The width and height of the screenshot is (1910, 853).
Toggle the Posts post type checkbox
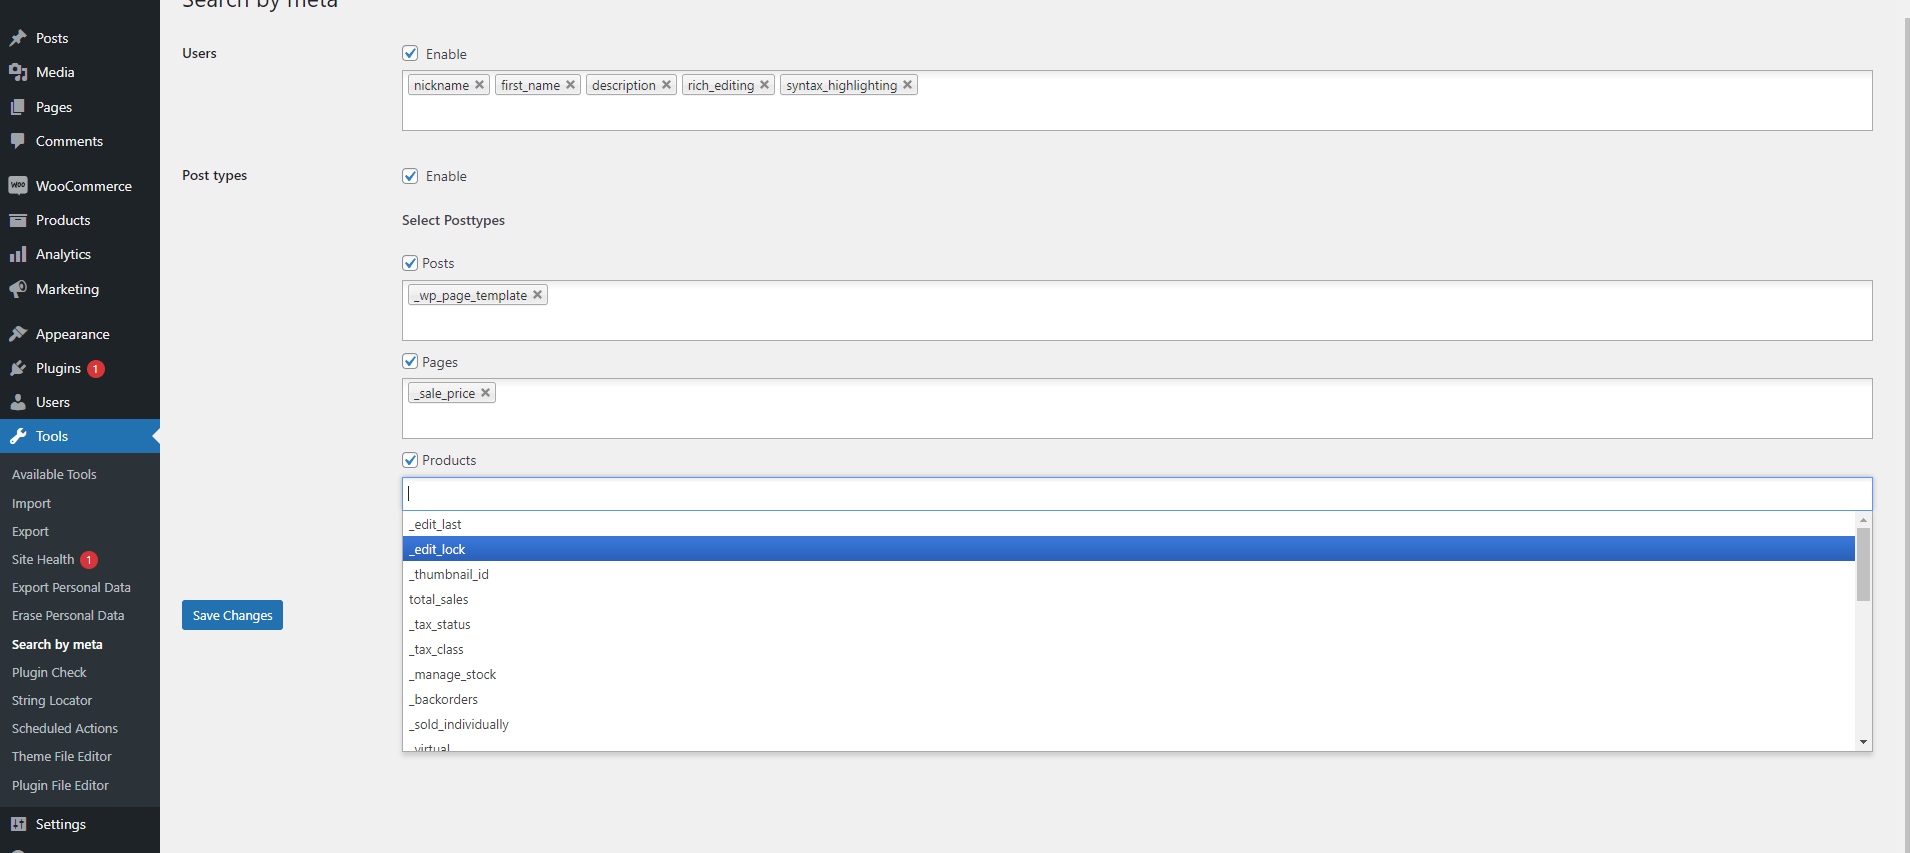coord(410,263)
